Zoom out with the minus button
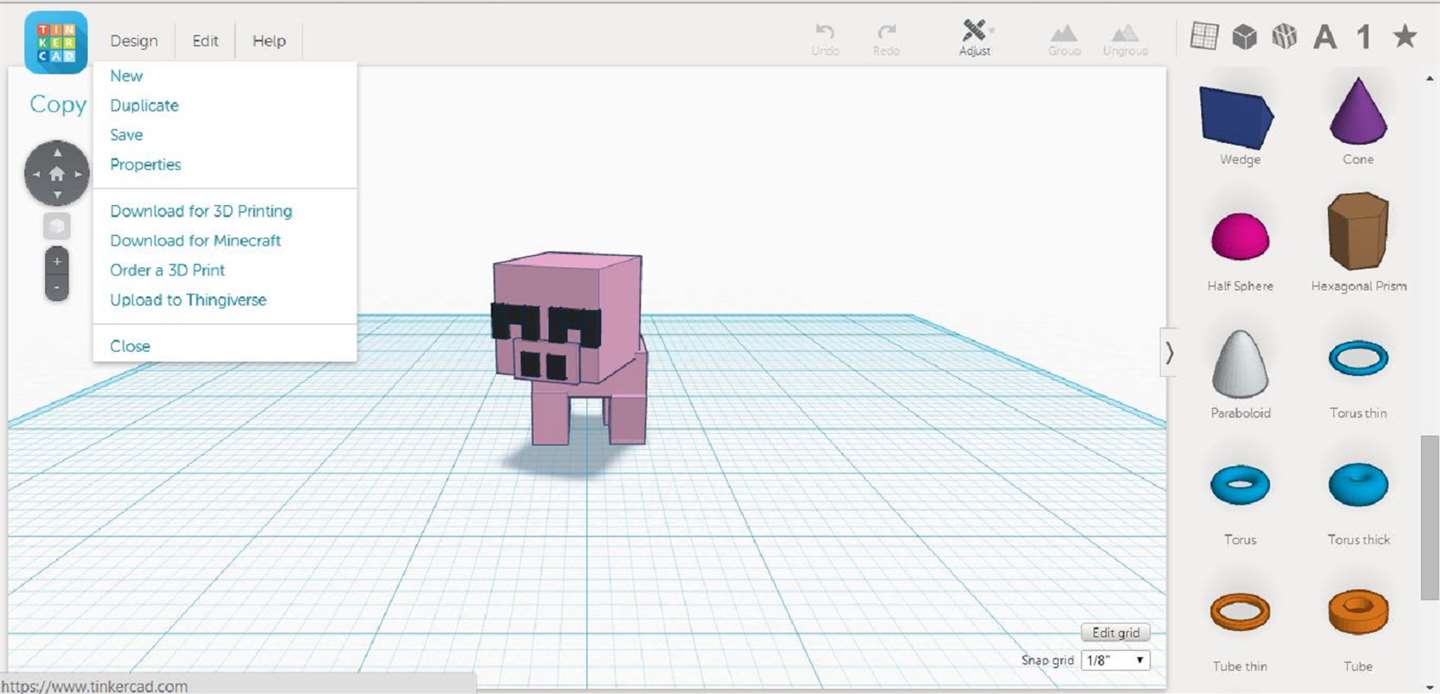This screenshot has width=1440, height=694. 57,287
